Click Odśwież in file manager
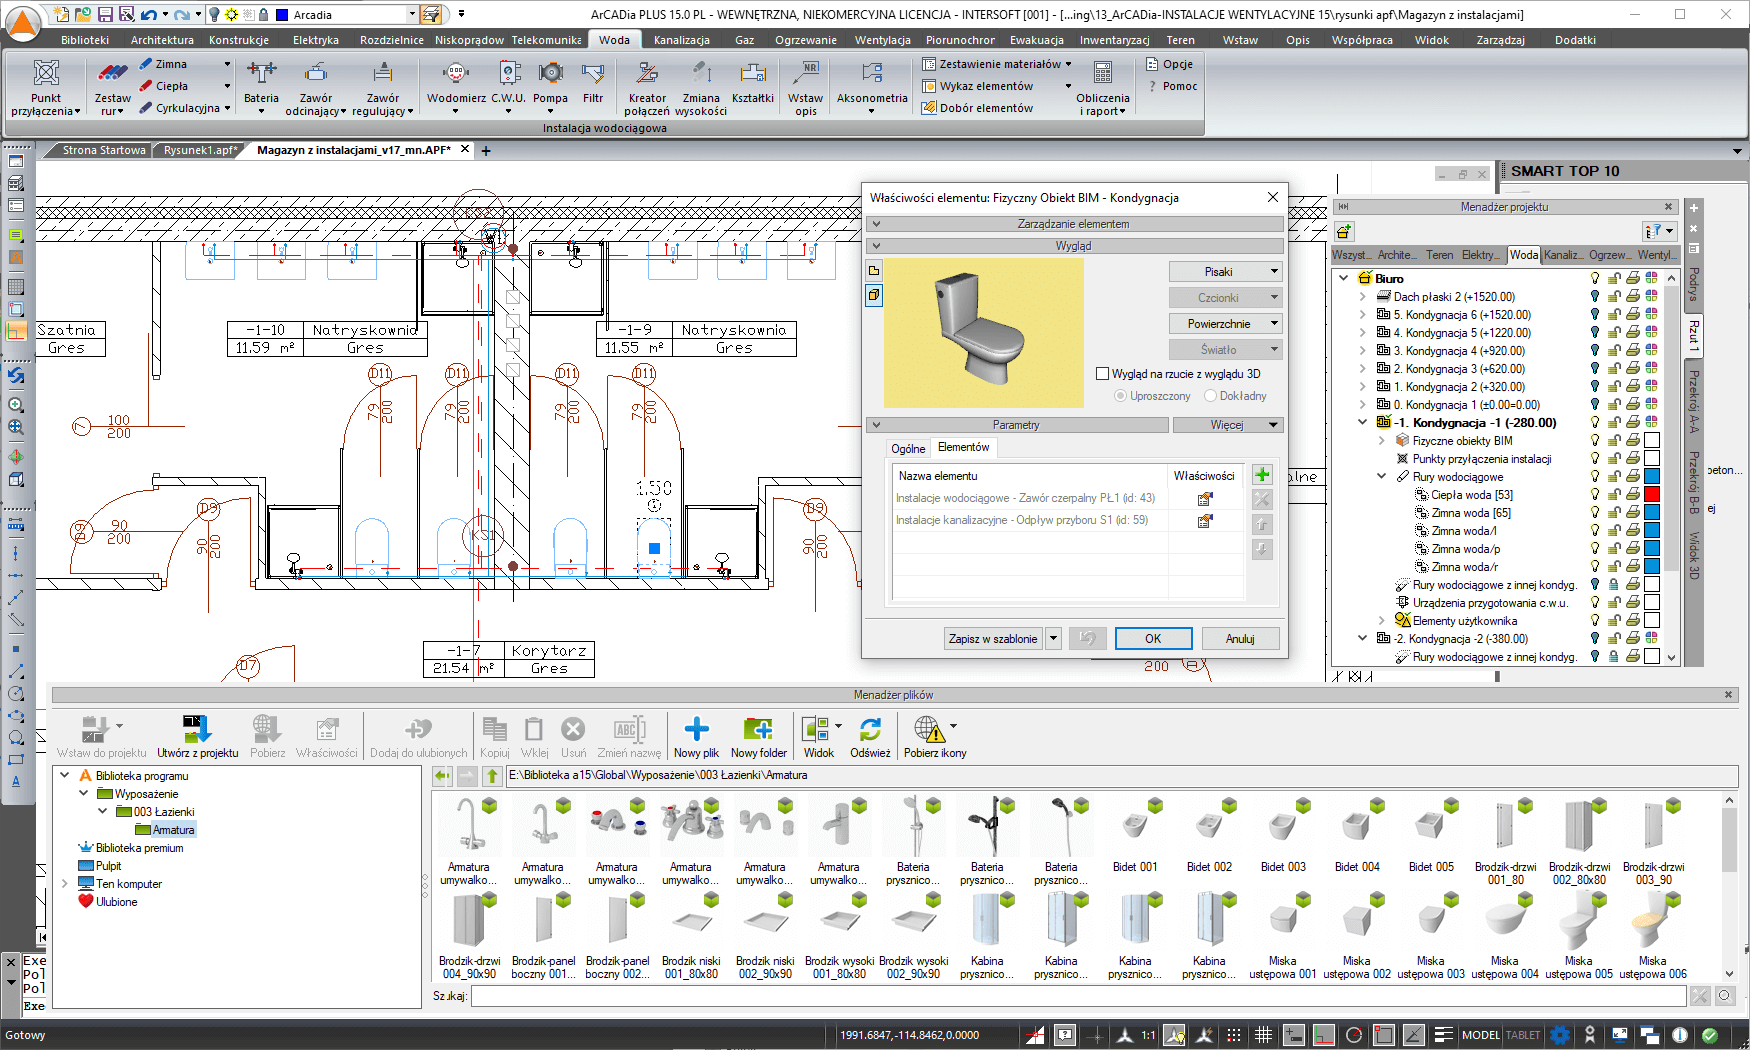Screen dimensions: 1750x1050 click(x=870, y=737)
